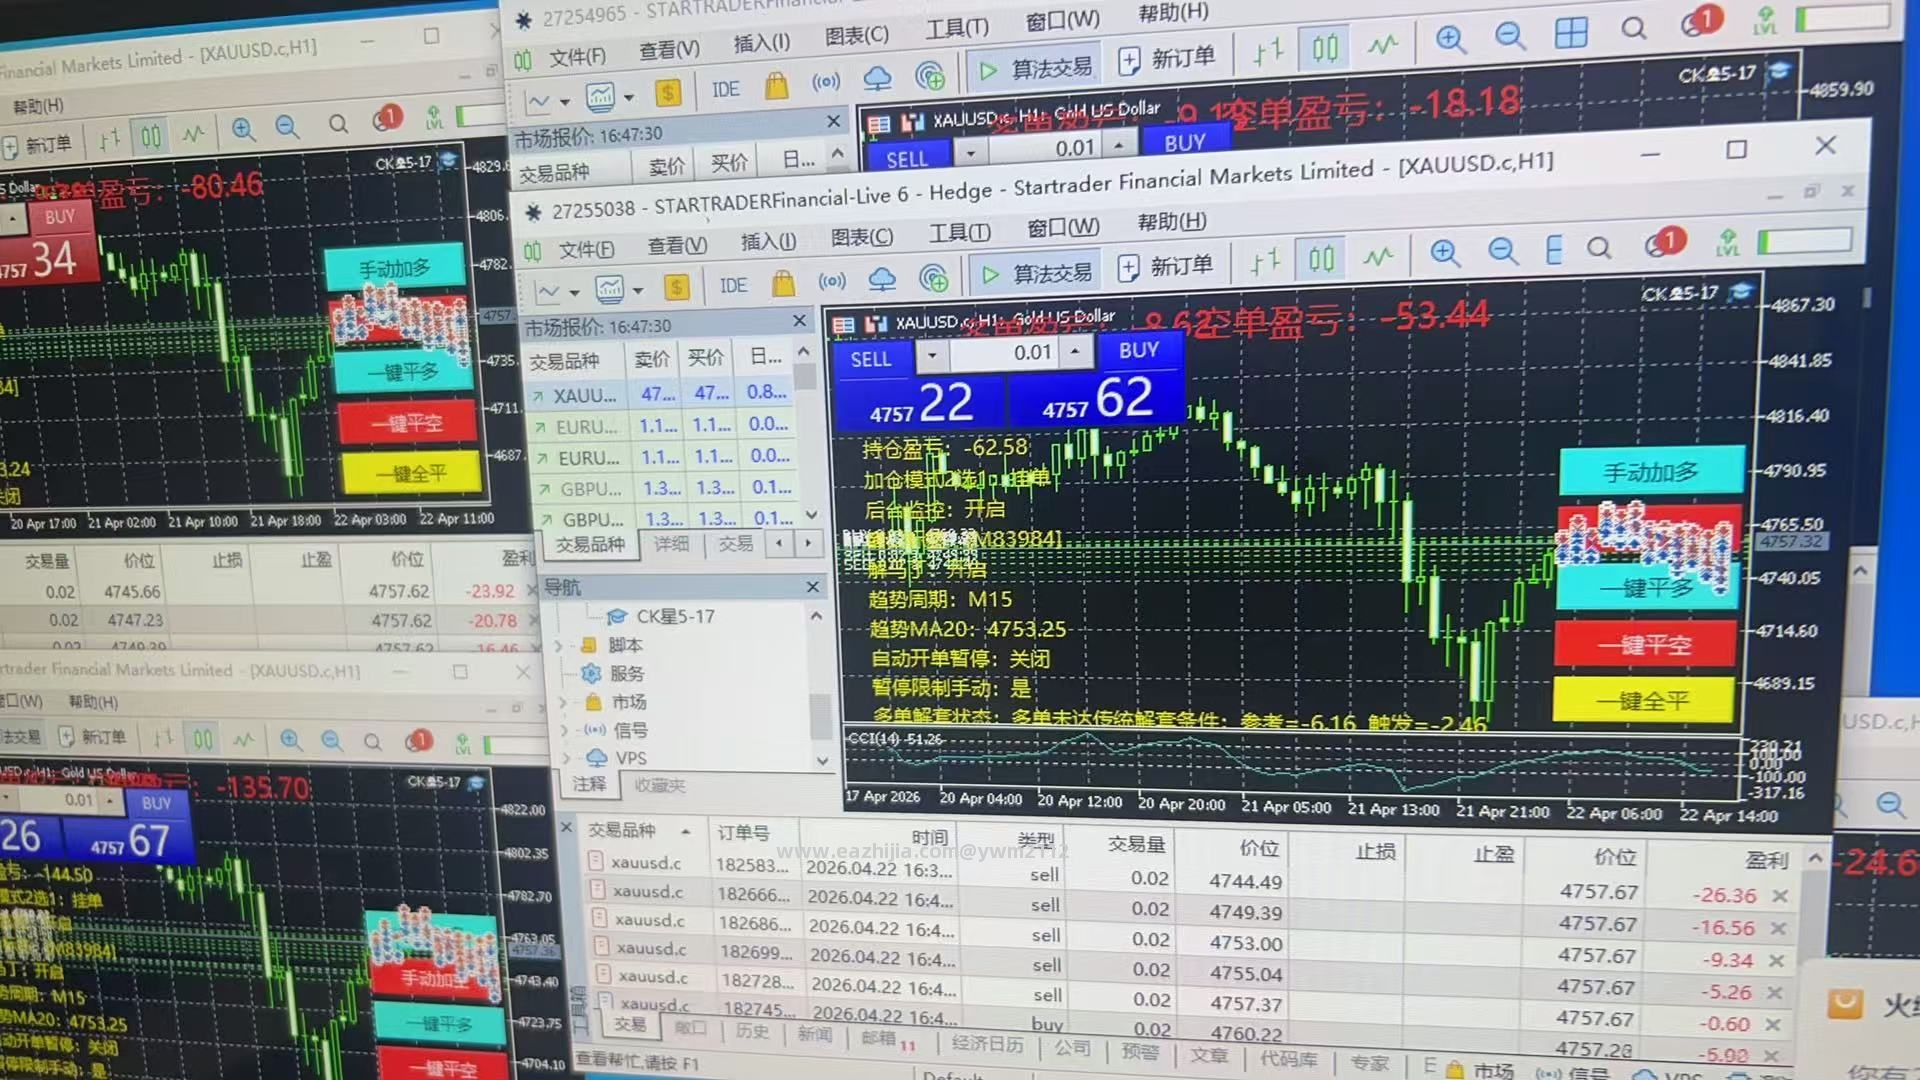Open 工具(T) menu in back top window

tap(956, 28)
